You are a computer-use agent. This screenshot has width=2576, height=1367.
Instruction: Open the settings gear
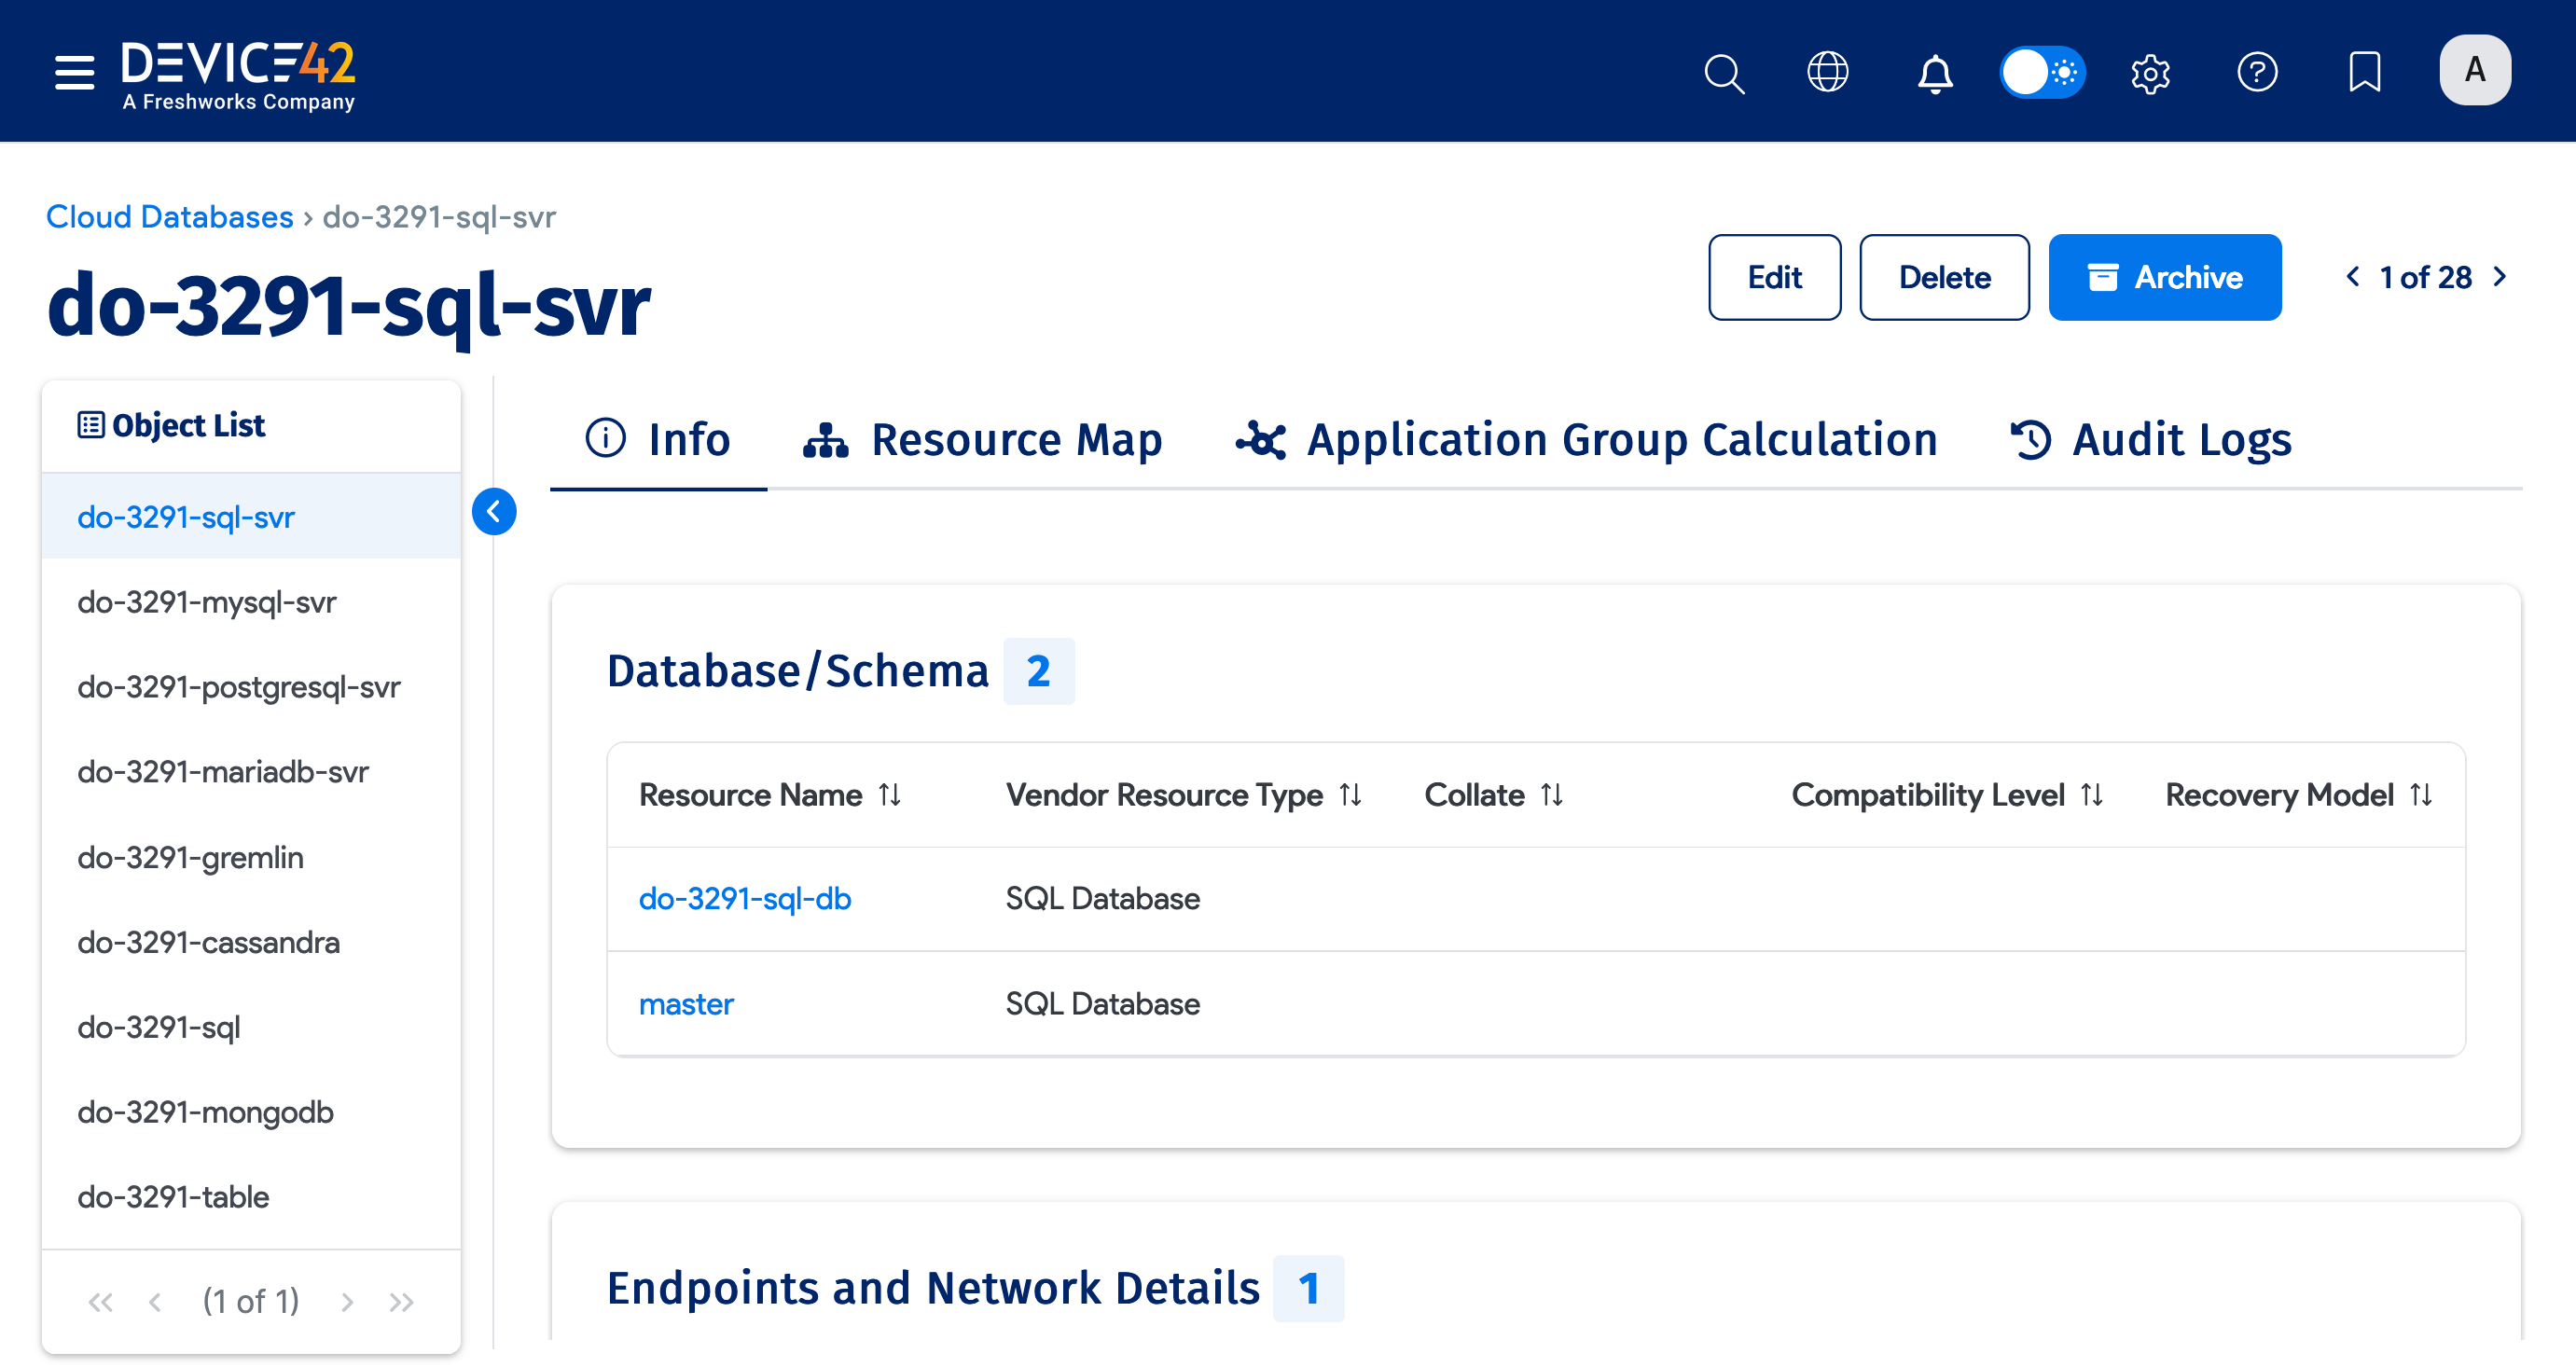click(2150, 72)
